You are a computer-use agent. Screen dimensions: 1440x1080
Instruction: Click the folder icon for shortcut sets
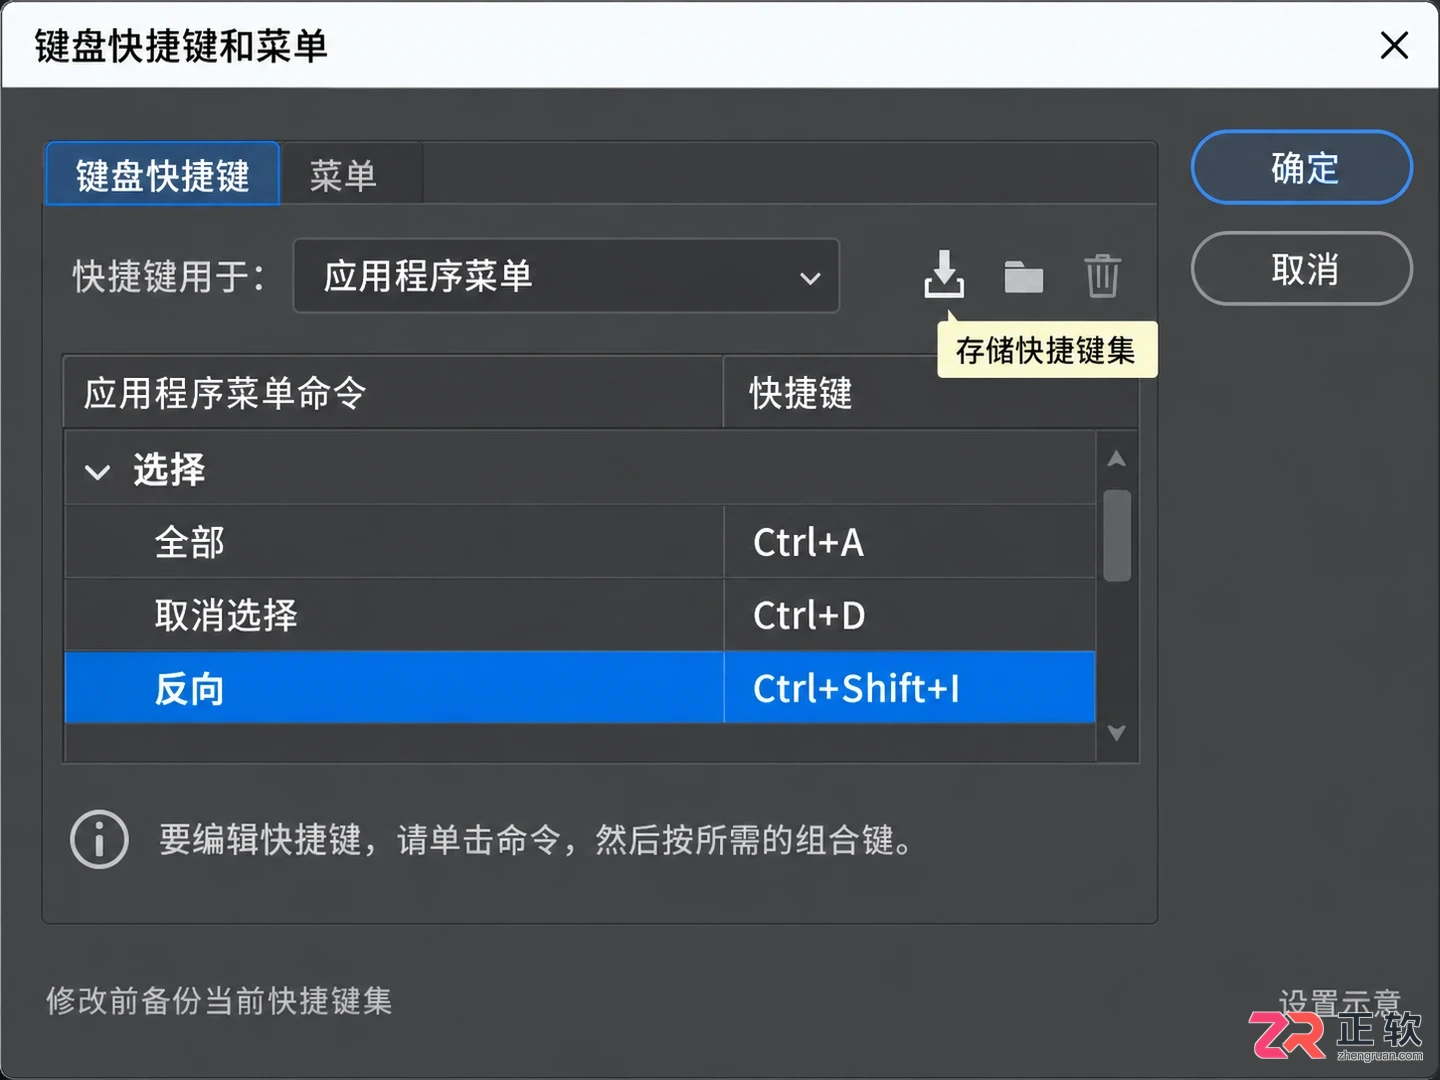point(1023,277)
